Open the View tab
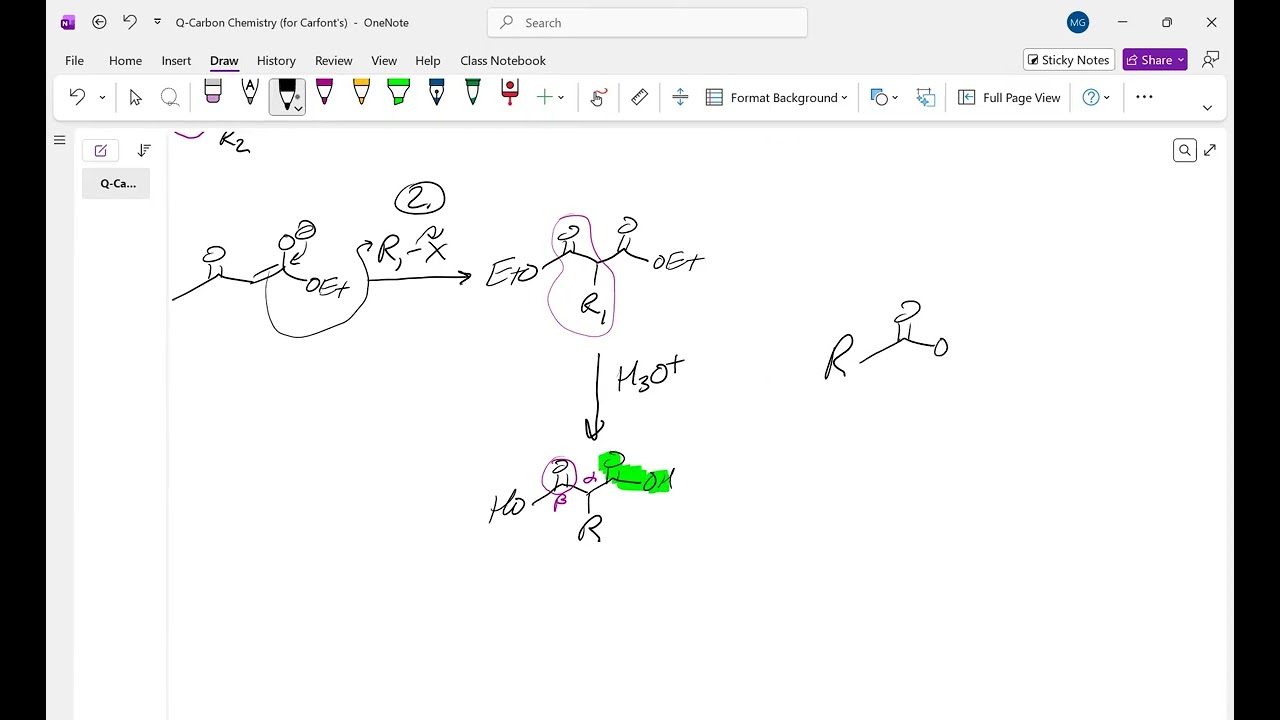 click(x=384, y=60)
